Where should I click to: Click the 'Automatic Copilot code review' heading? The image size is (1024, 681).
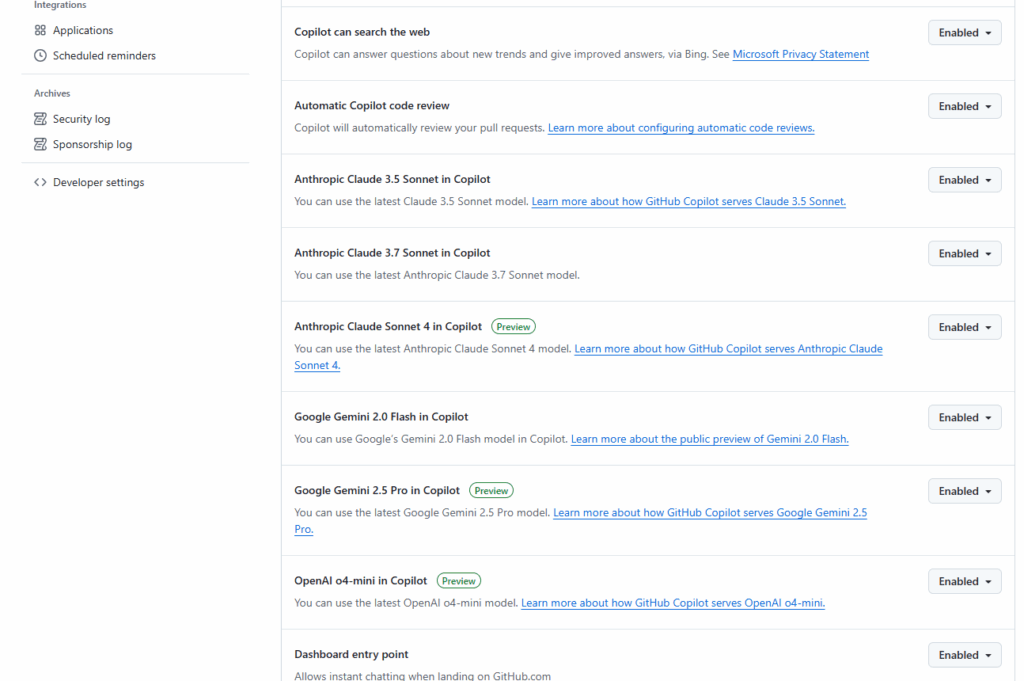pos(372,106)
